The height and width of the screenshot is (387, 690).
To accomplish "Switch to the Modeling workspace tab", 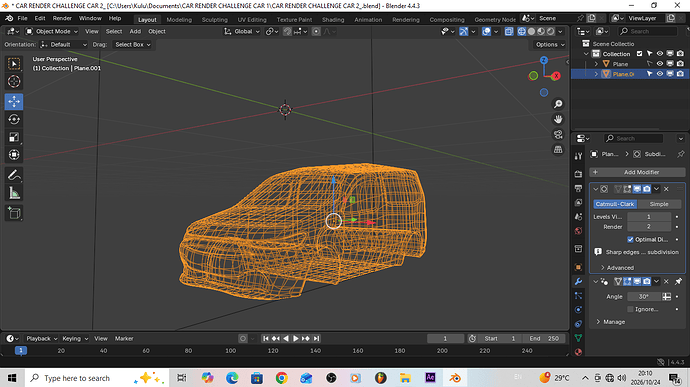I will 179,19.
